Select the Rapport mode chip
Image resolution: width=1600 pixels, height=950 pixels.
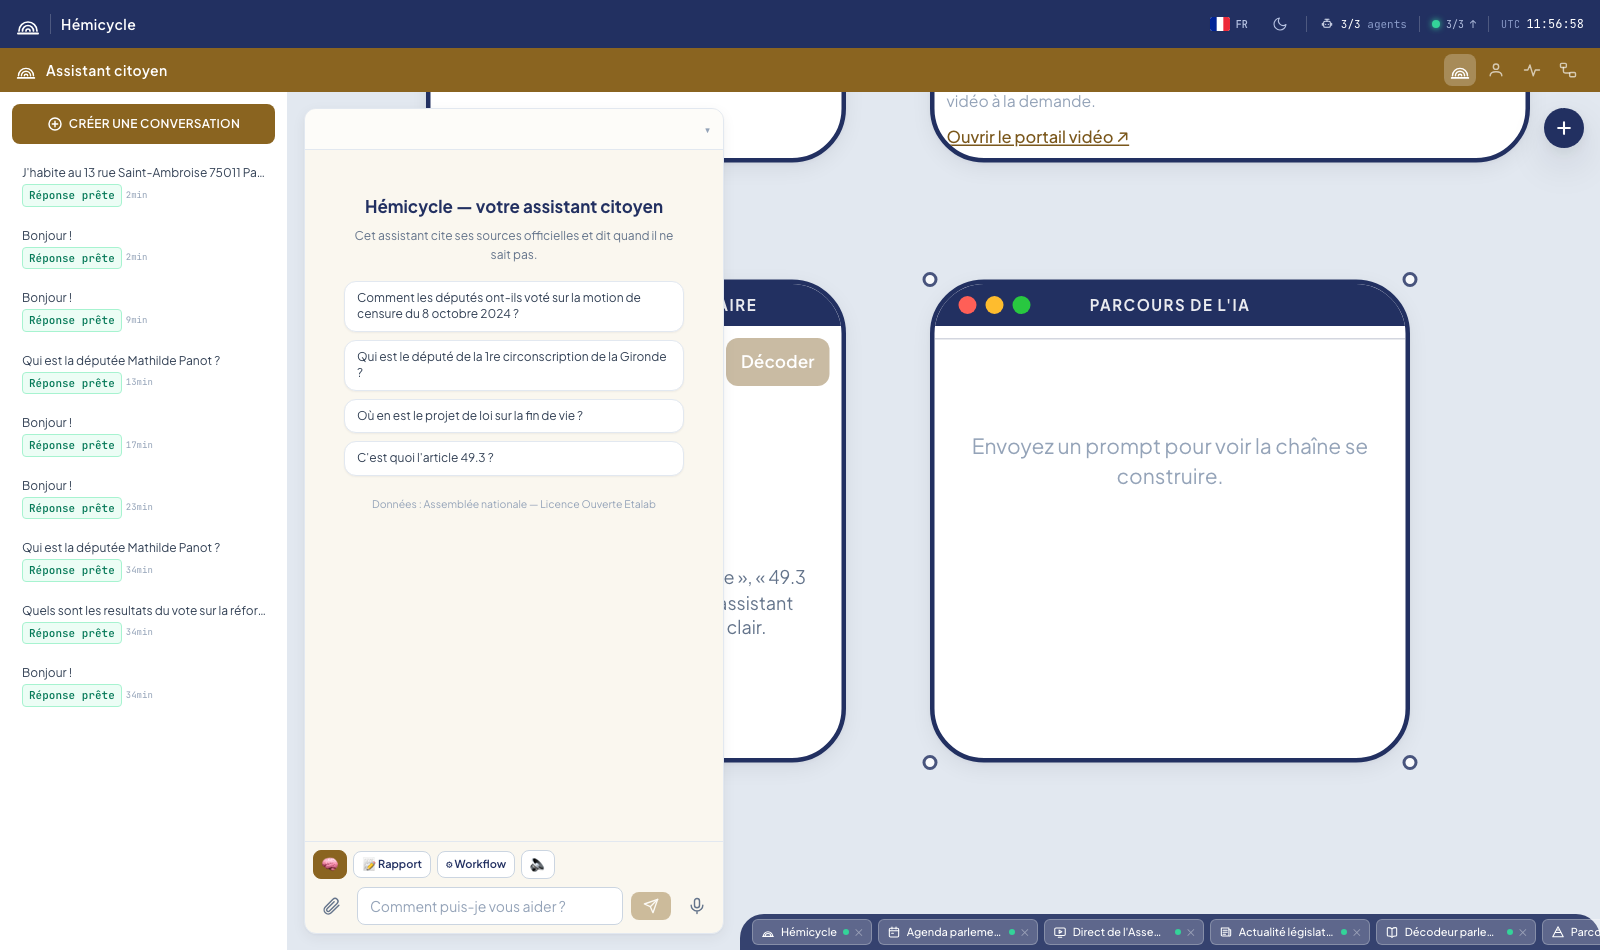coord(392,864)
